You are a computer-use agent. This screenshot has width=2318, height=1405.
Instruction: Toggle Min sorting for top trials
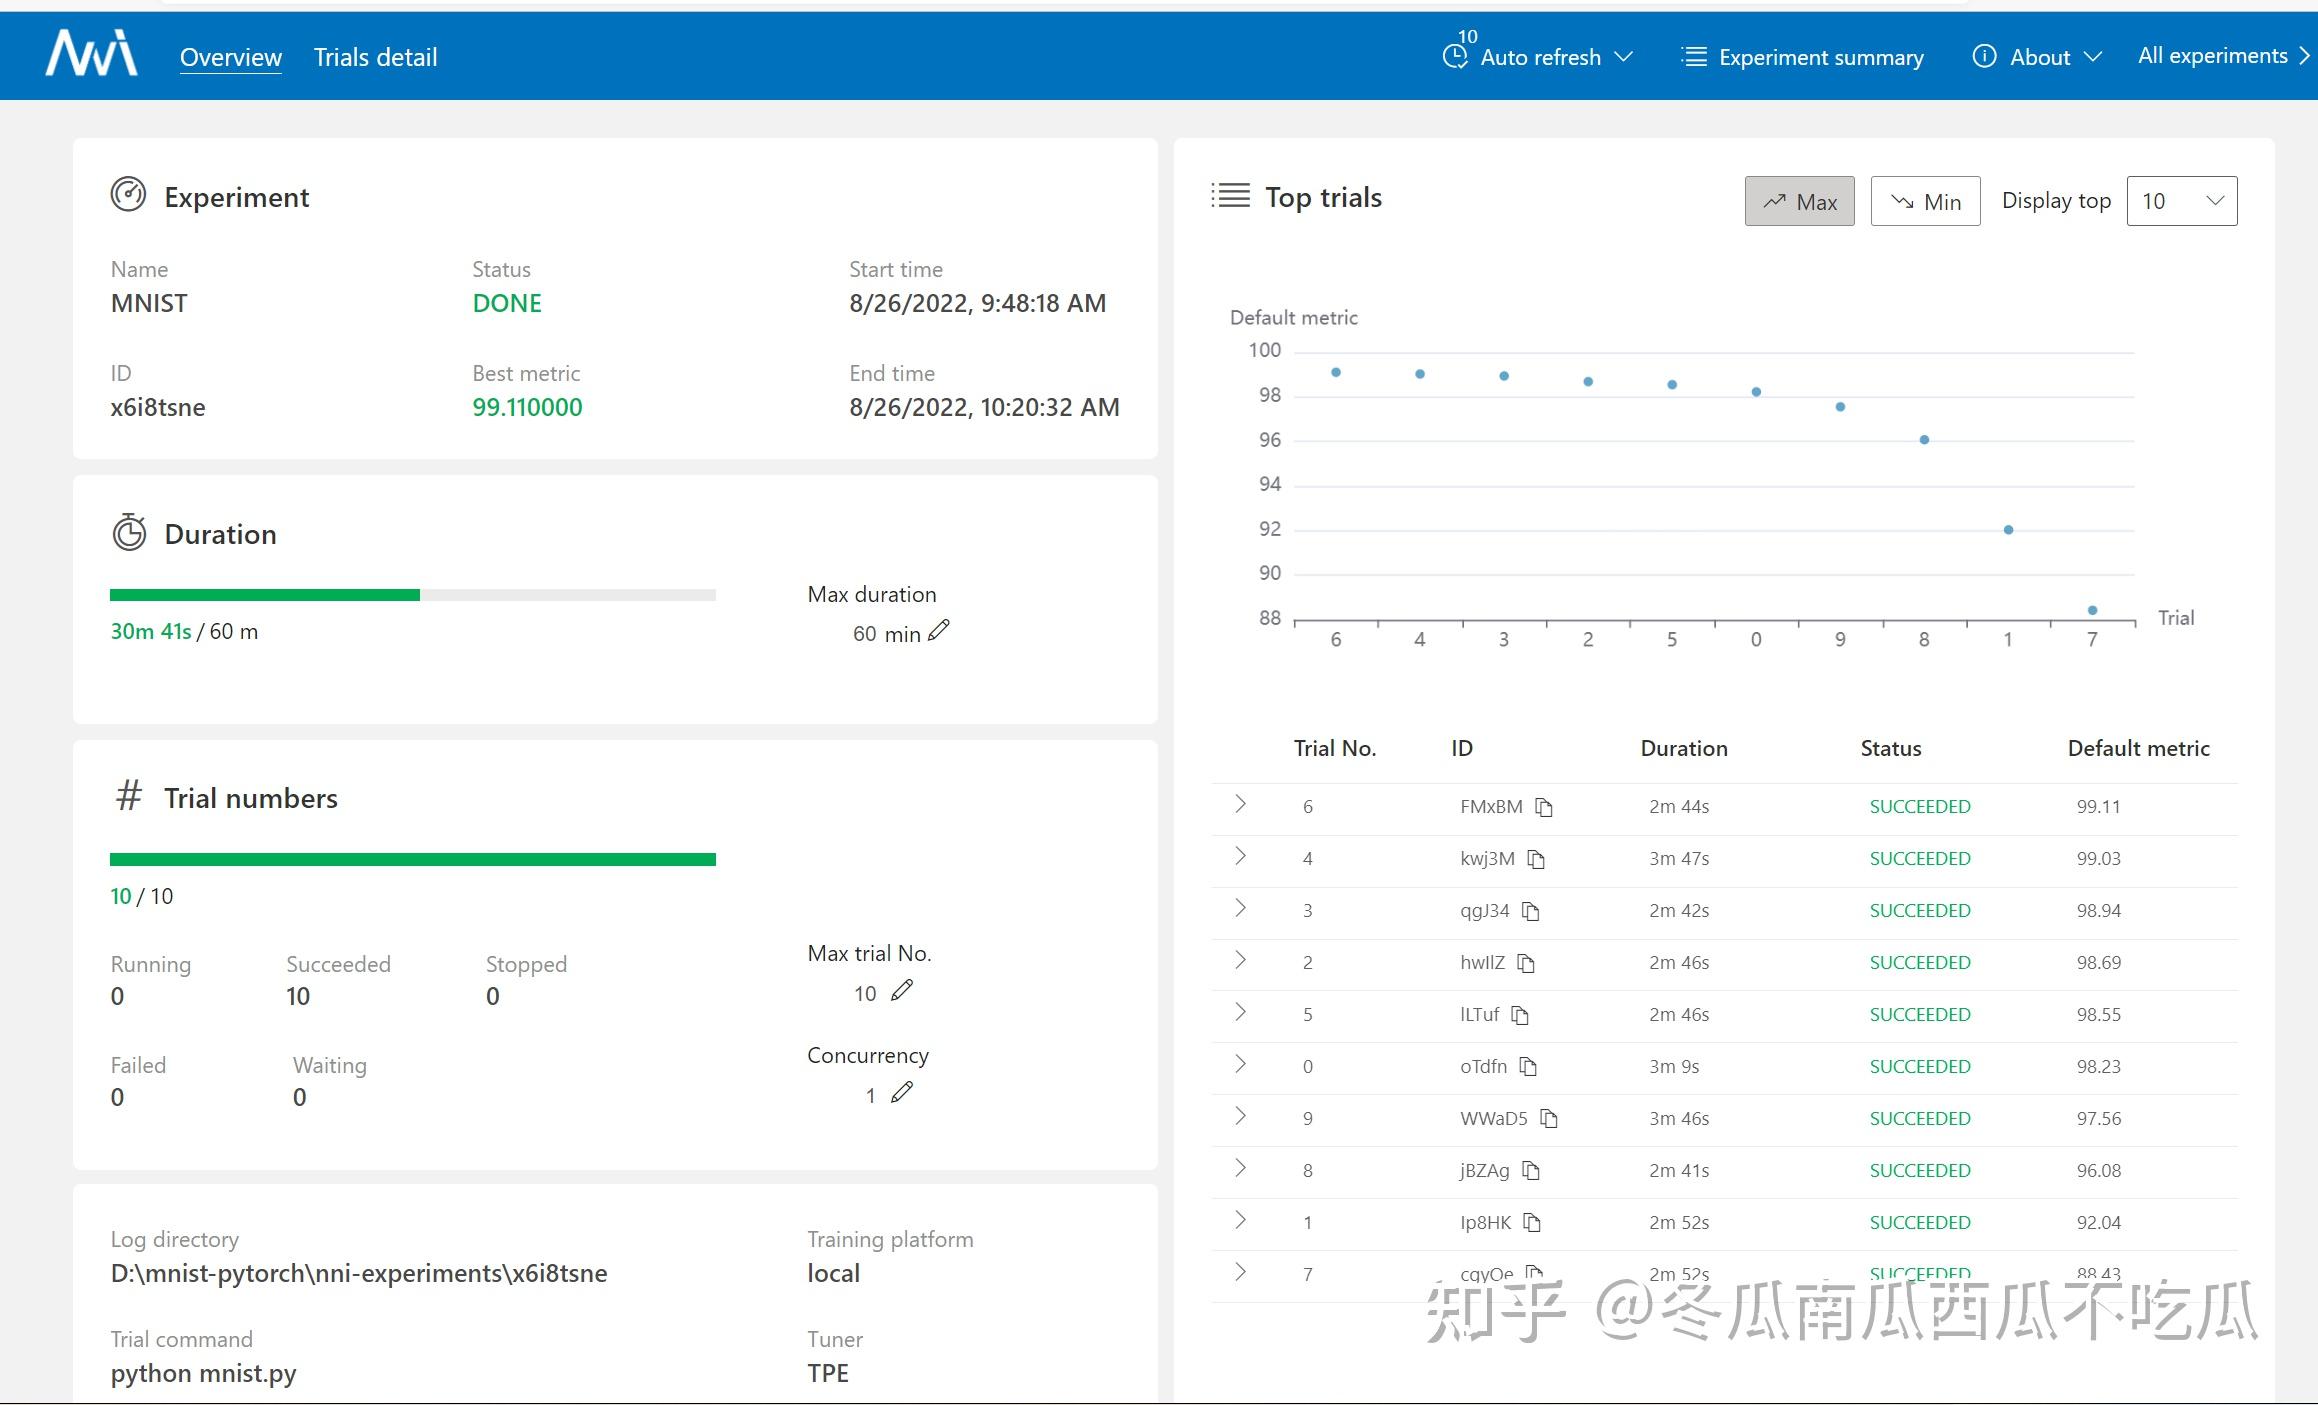(x=1924, y=200)
